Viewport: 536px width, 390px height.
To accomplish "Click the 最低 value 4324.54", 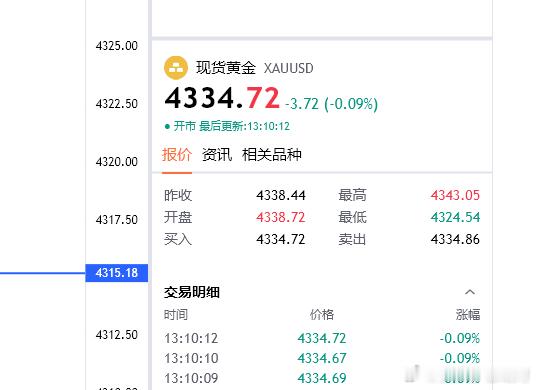I will pyautogui.click(x=455, y=217).
